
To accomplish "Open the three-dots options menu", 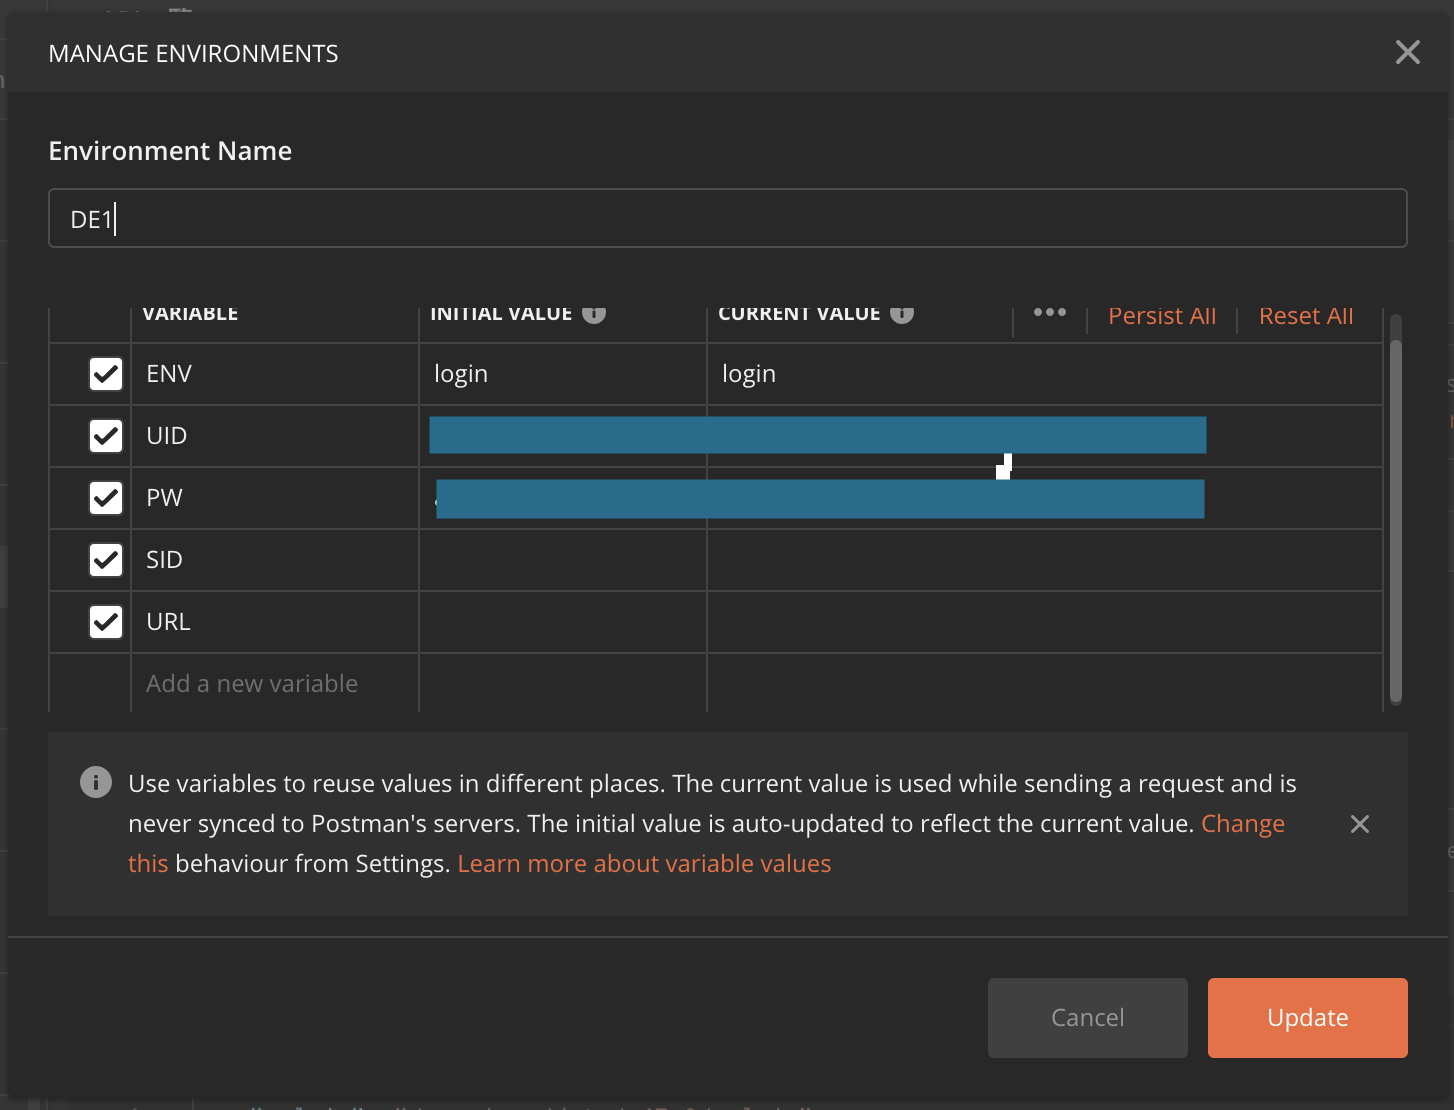I will (x=1049, y=312).
